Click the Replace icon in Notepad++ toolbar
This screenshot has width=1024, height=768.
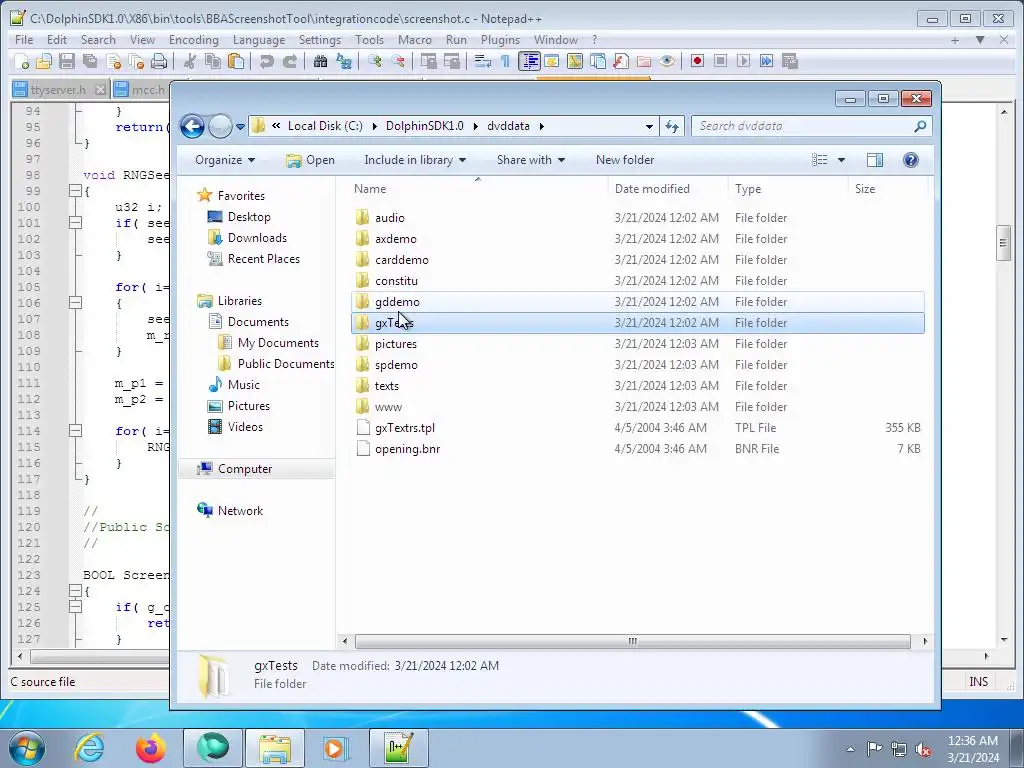(344, 61)
